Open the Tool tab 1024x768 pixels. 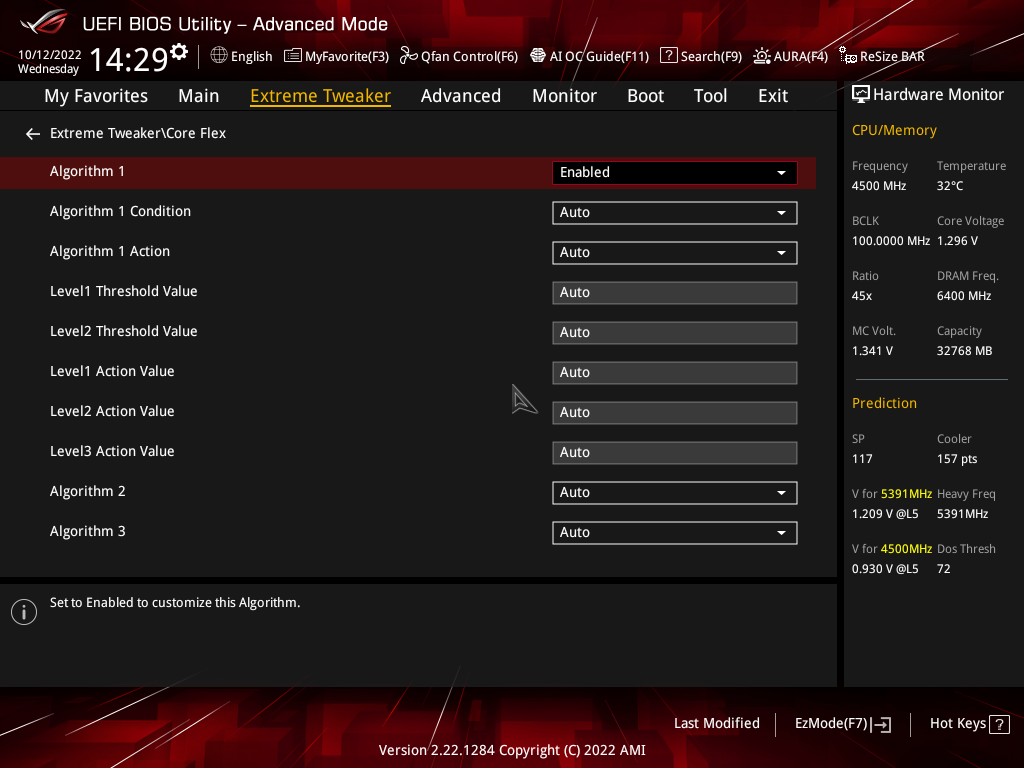(711, 96)
